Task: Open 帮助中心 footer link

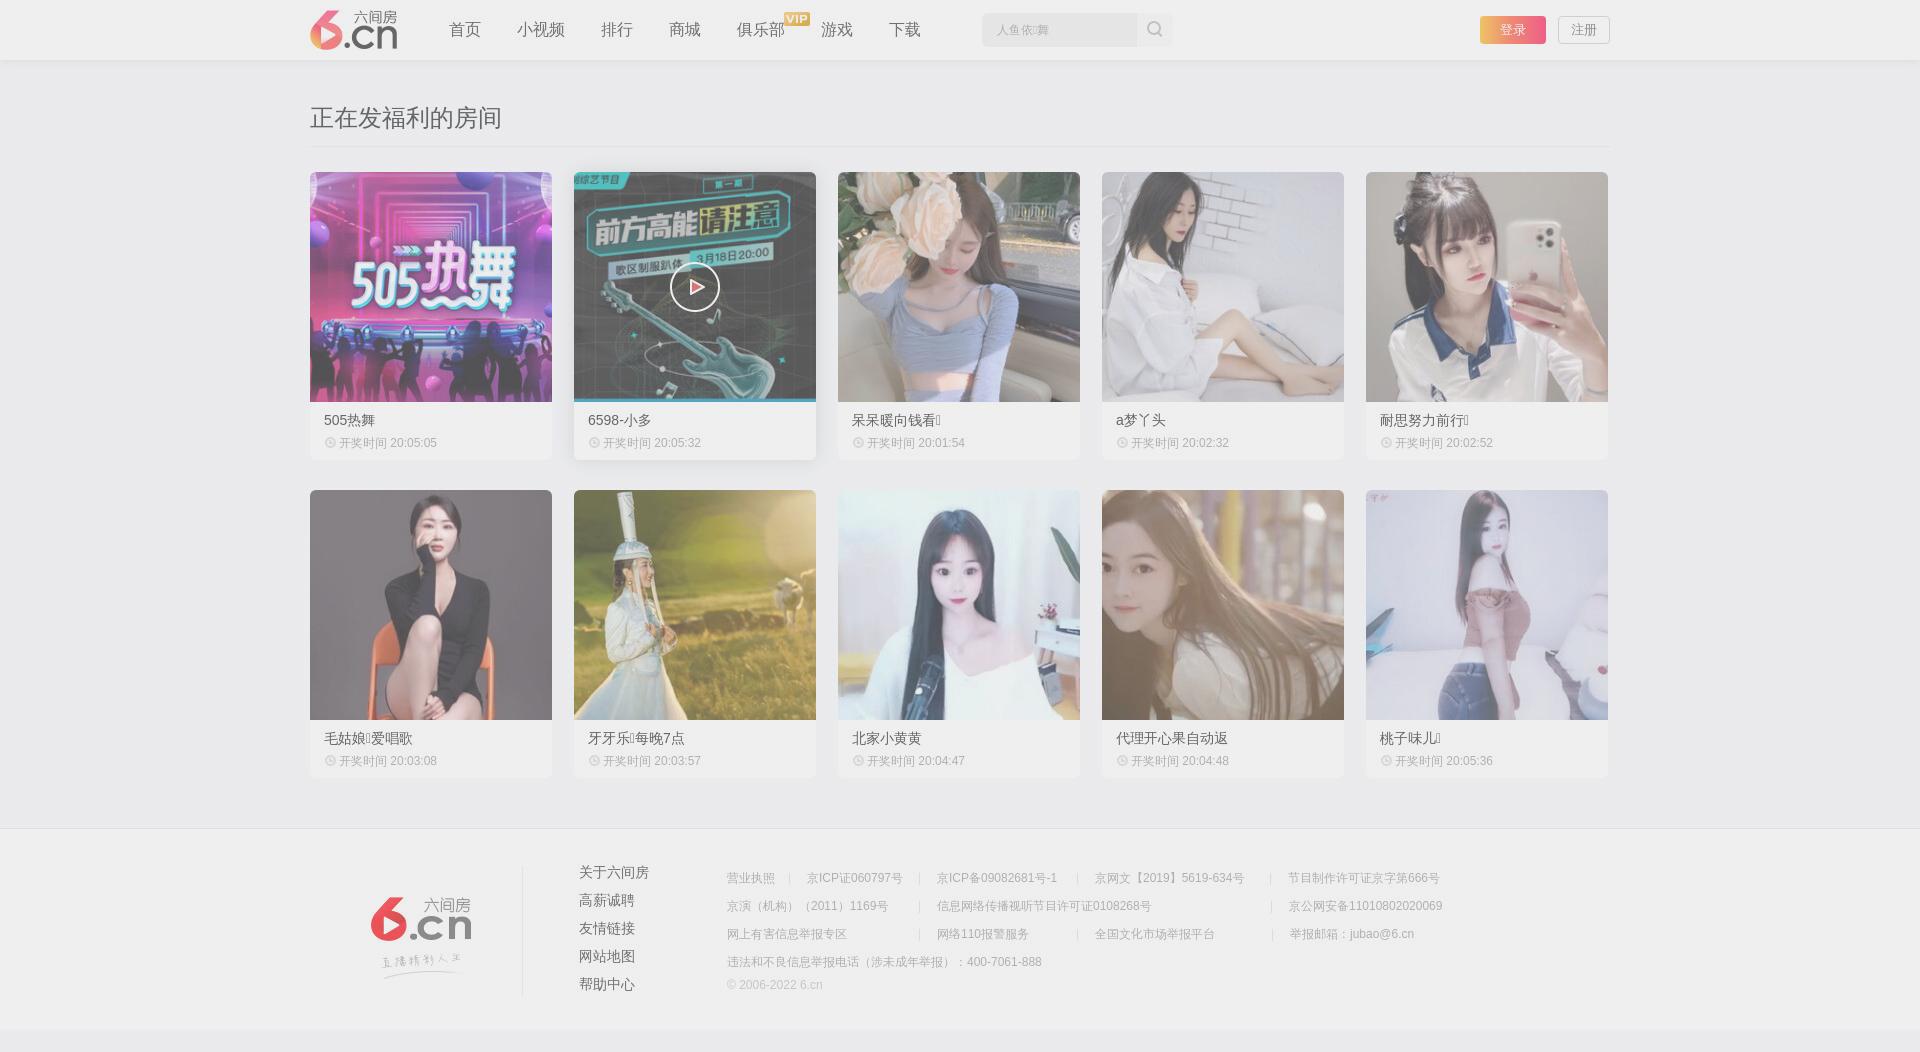Action: pyautogui.click(x=607, y=984)
